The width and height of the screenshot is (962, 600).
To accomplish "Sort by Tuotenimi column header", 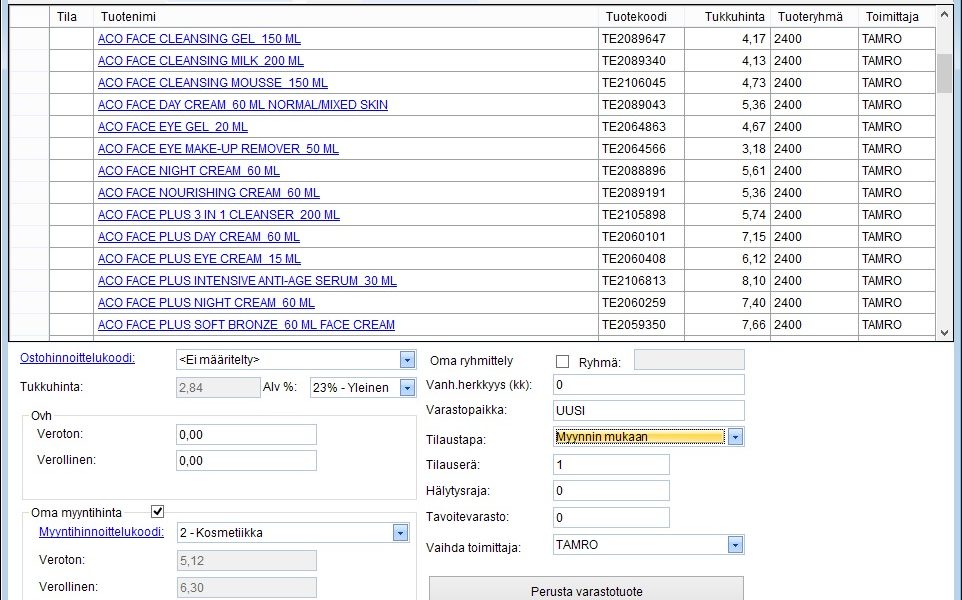I will [x=345, y=17].
